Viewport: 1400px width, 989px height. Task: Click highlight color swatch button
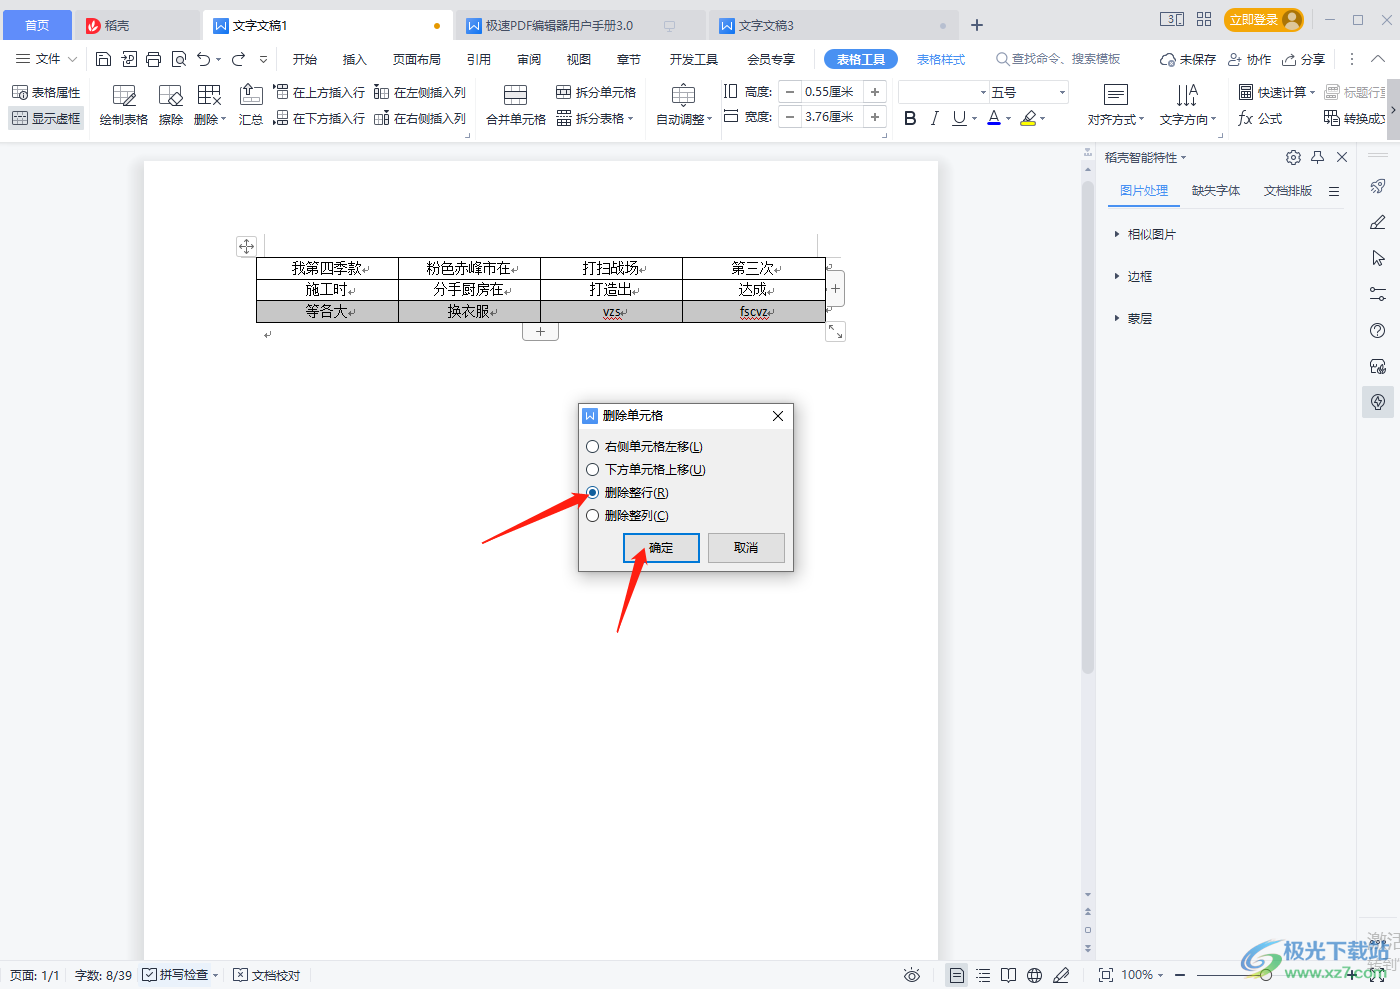1028,118
